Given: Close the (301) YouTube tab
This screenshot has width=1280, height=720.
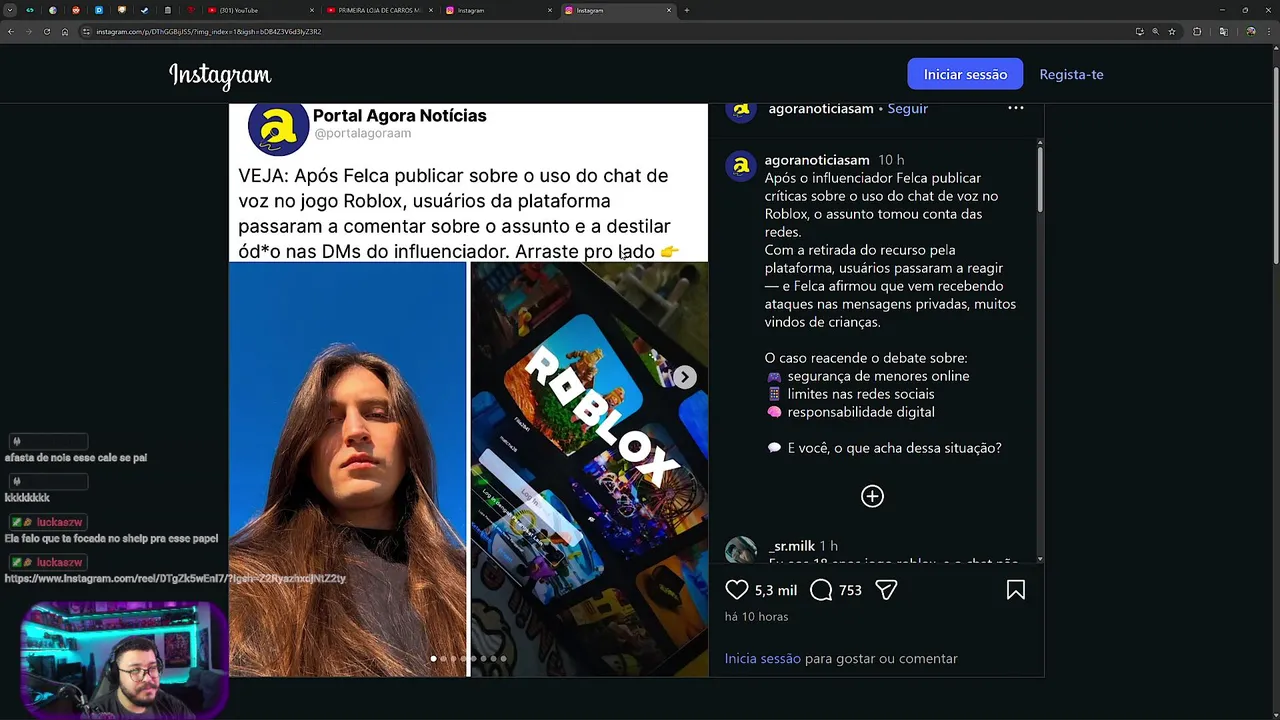Looking at the screenshot, I should tap(312, 10).
